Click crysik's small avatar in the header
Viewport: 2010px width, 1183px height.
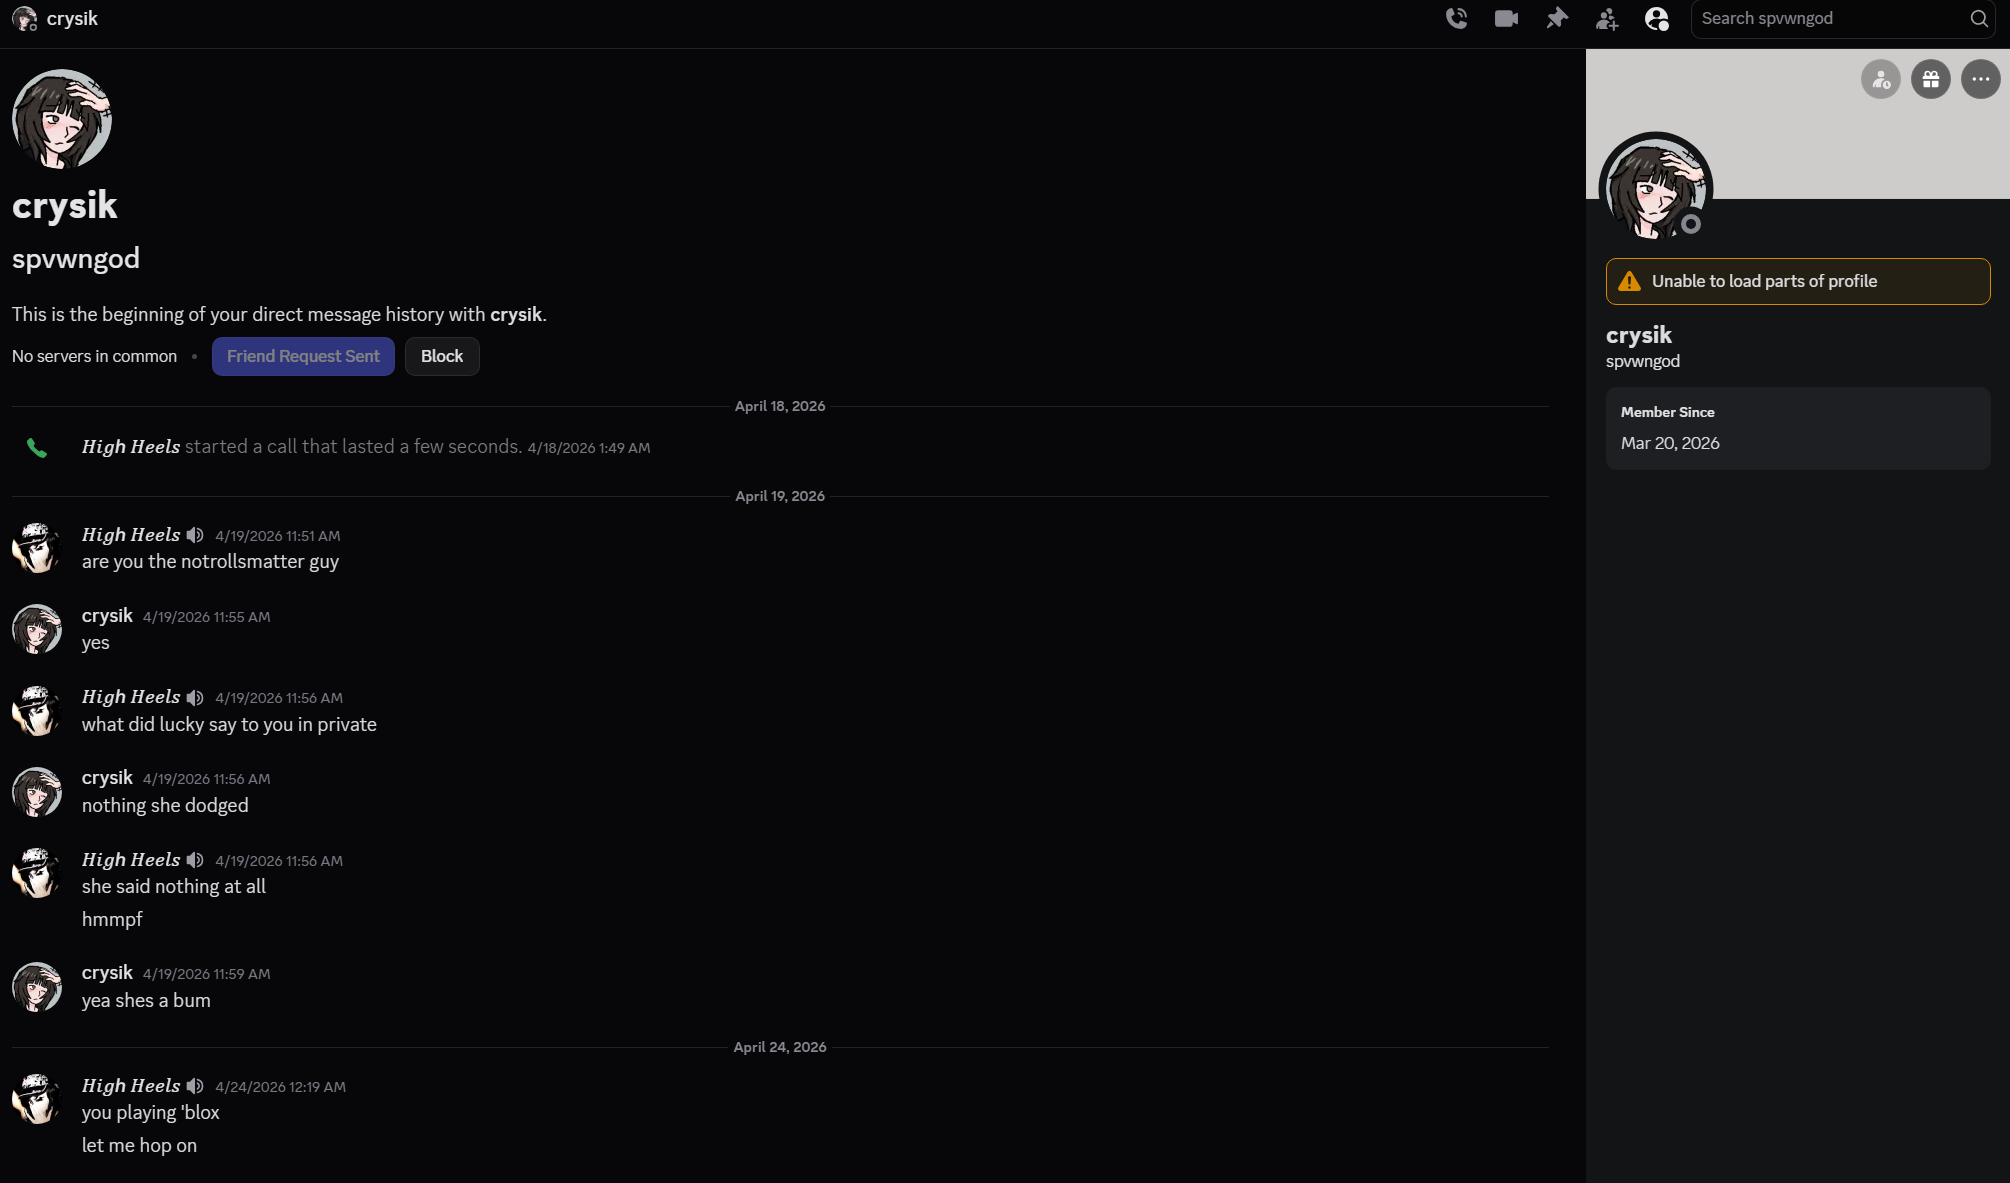tap(25, 18)
